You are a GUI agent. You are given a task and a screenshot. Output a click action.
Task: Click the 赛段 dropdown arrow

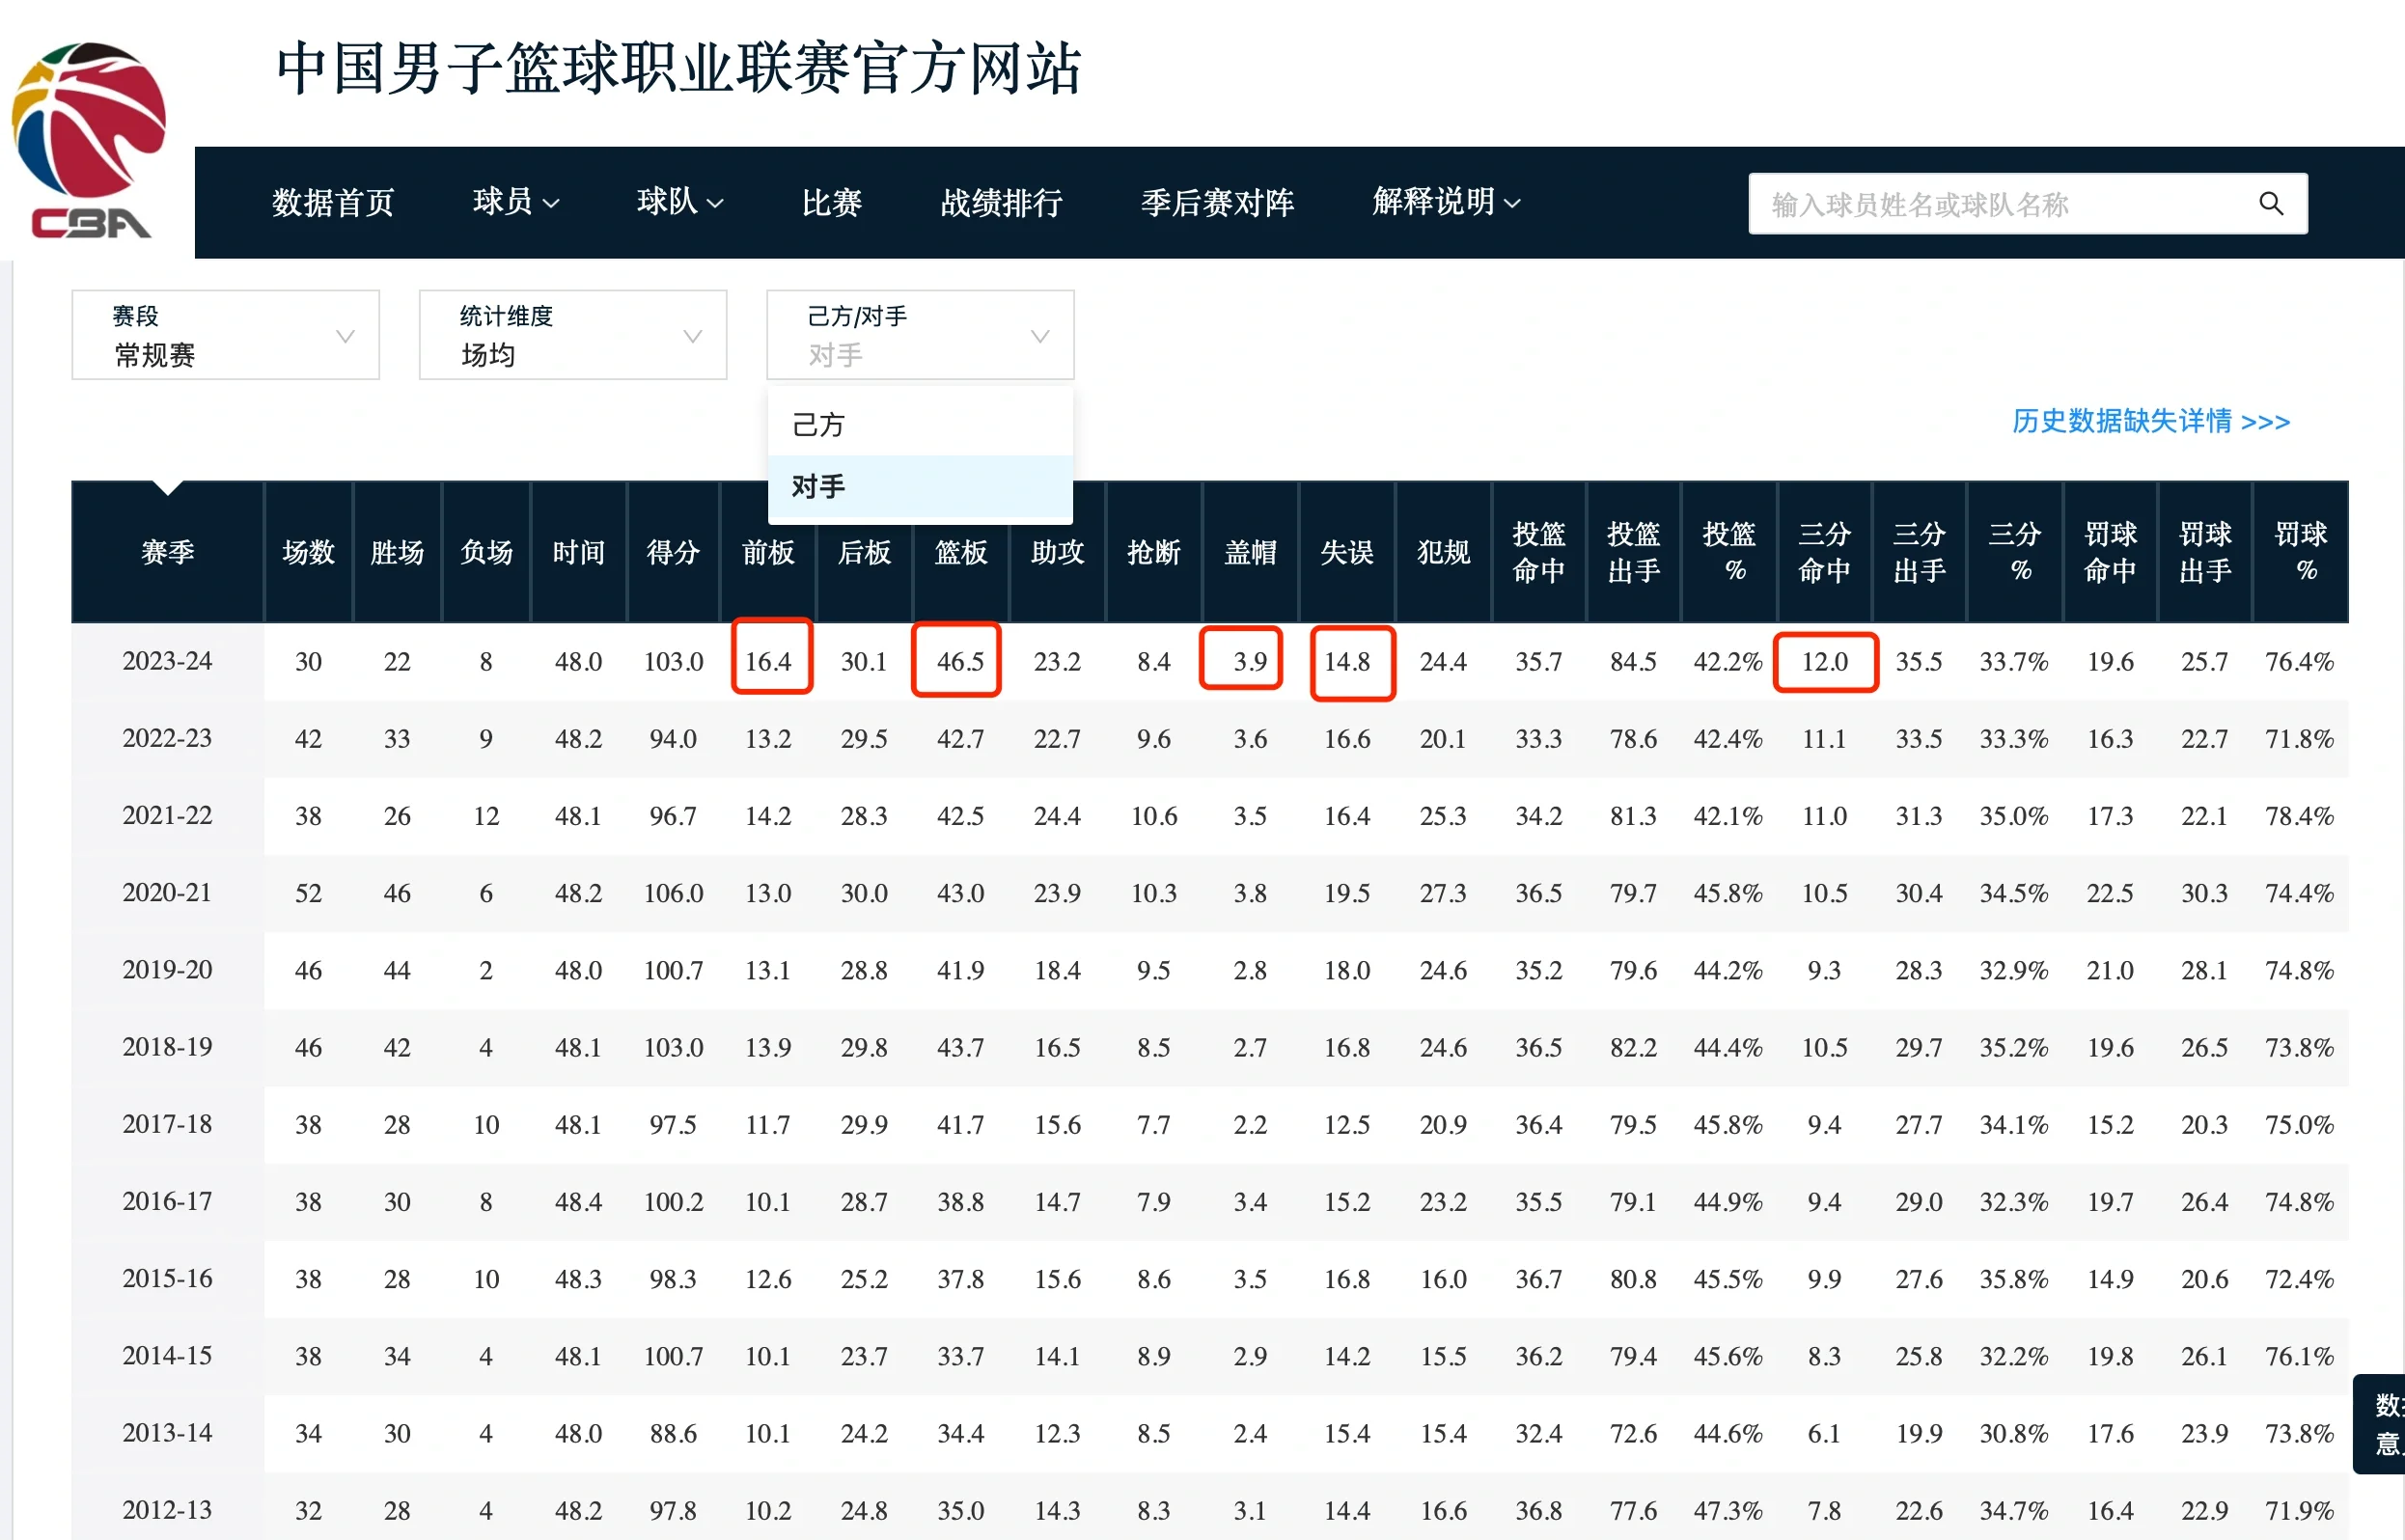345,336
